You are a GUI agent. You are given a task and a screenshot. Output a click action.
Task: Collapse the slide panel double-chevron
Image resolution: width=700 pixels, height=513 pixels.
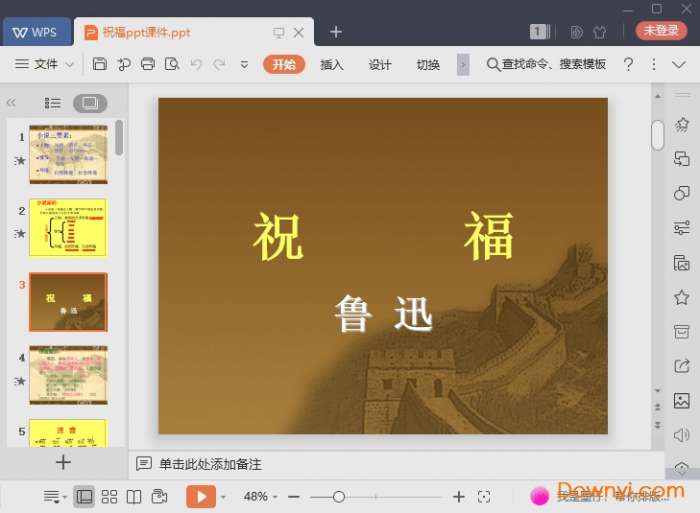11,103
